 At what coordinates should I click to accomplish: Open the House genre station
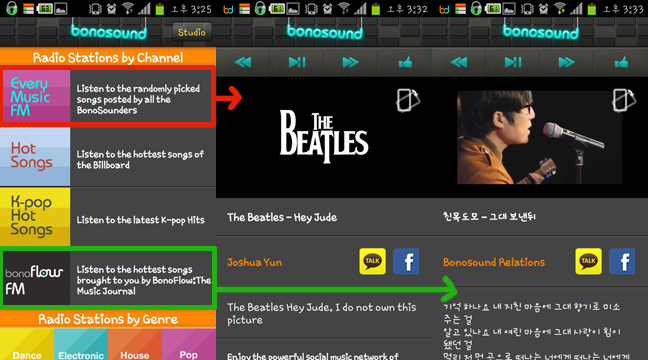coord(135,345)
